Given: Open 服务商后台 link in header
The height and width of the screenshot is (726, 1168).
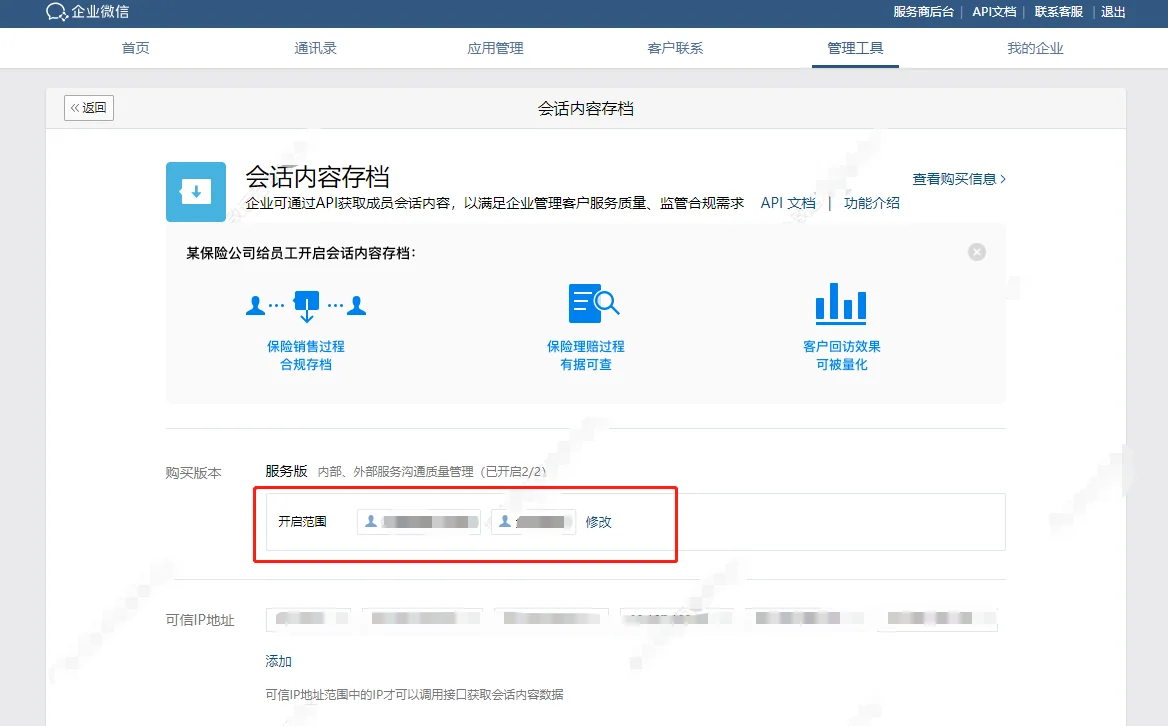Looking at the screenshot, I should tap(923, 12).
